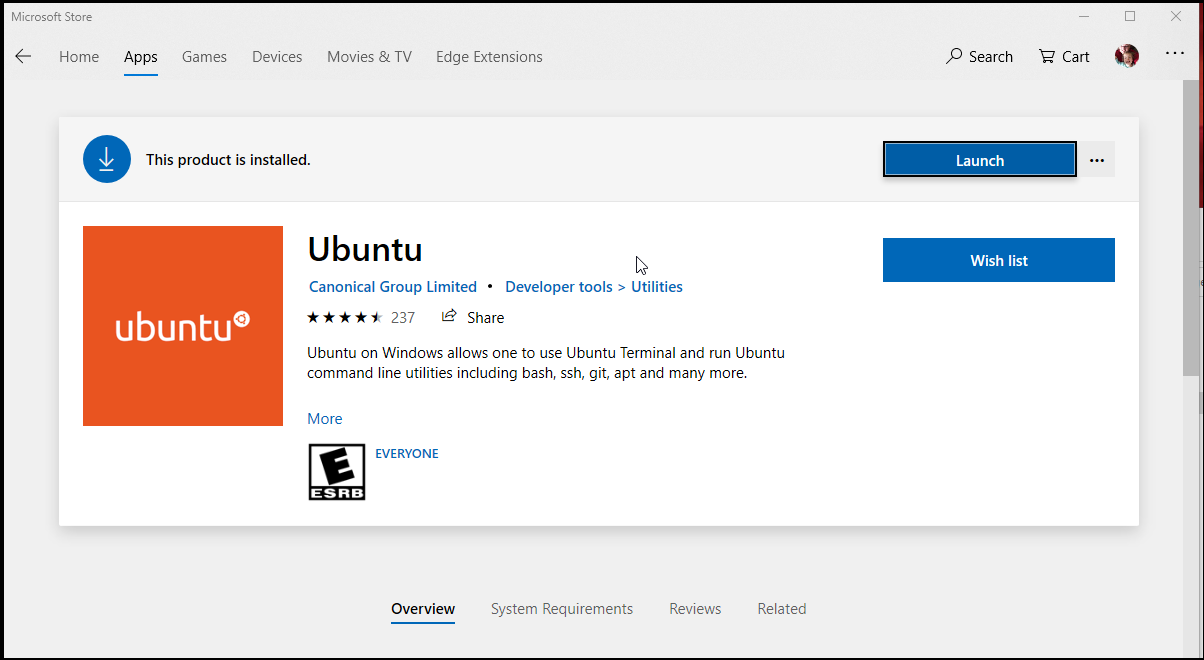Add Ubuntu to Wish list

click(x=999, y=260)
